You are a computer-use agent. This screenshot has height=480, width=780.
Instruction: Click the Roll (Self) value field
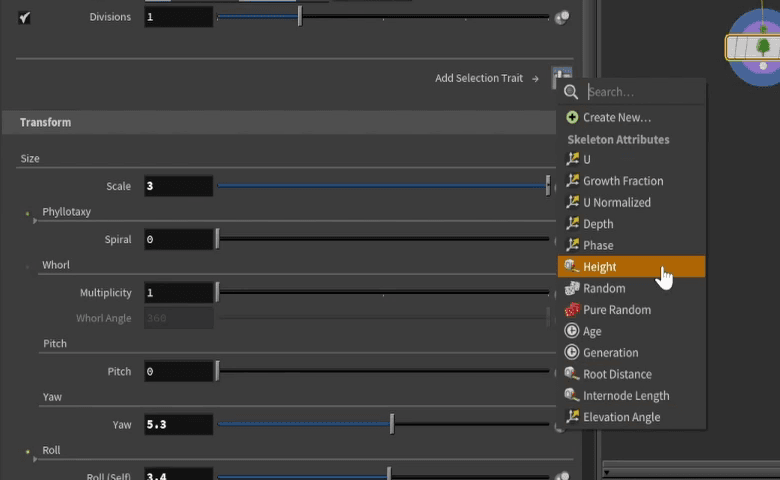179,474
